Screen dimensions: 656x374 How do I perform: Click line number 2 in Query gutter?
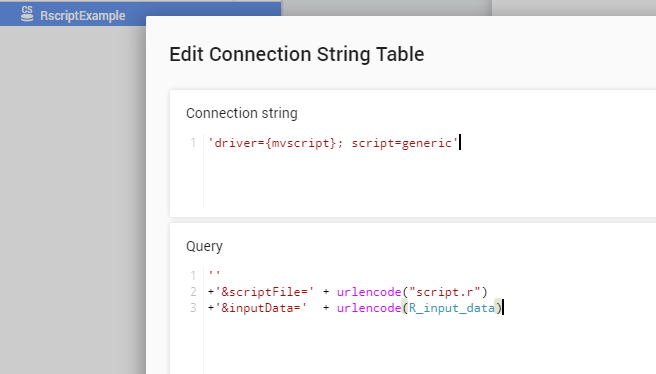coord(193,292)
